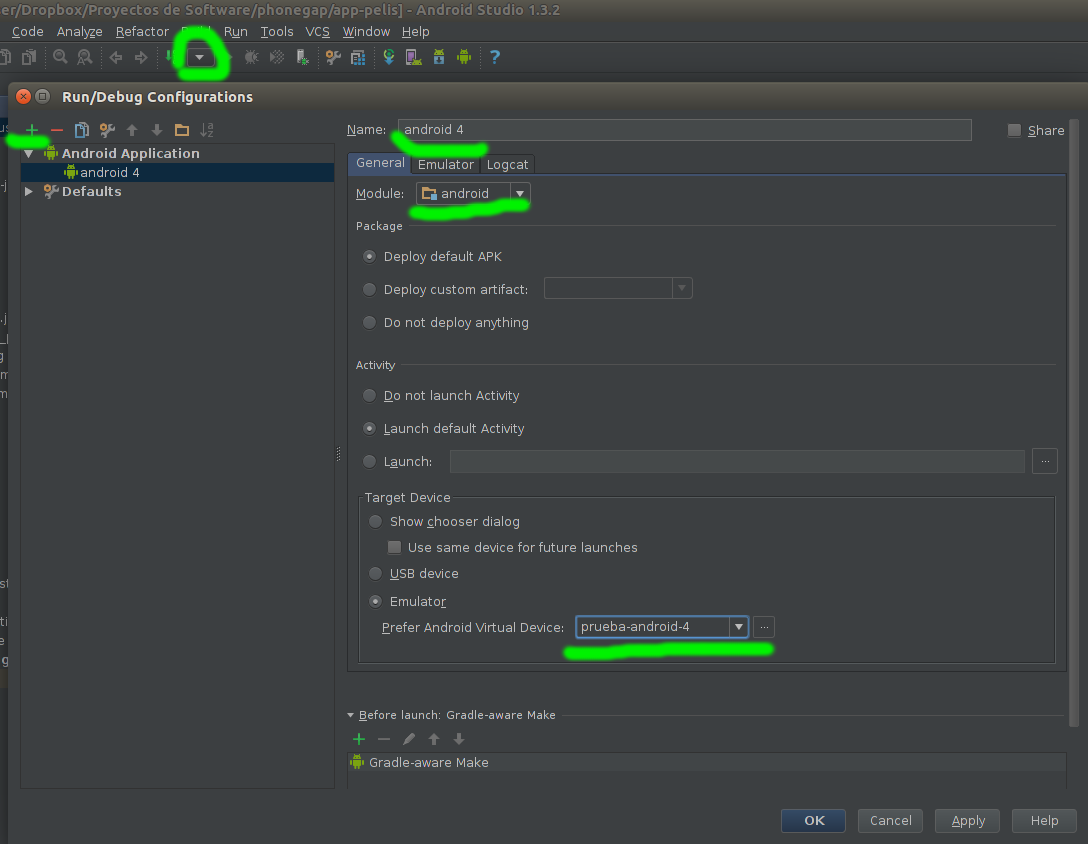The image size is (1088, 844).
Task: Click the blue Help question mark in the toolbar
Action: (494, 57)
